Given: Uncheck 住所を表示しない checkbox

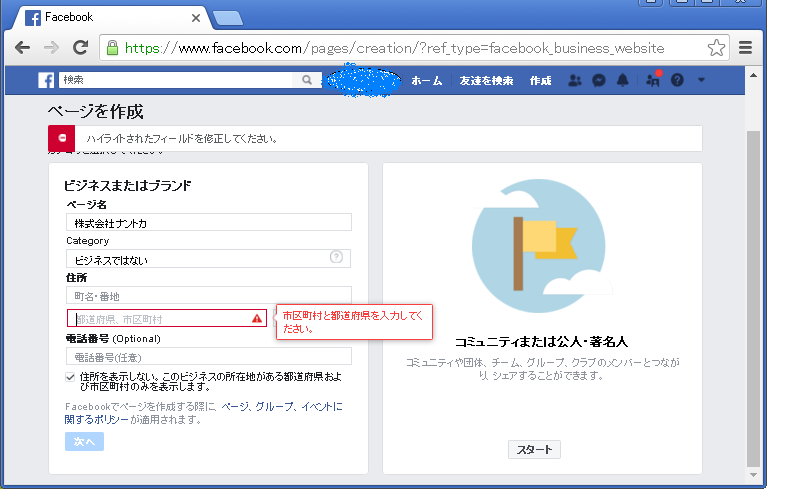Looking at the screenshot, I should pos(70,377).
